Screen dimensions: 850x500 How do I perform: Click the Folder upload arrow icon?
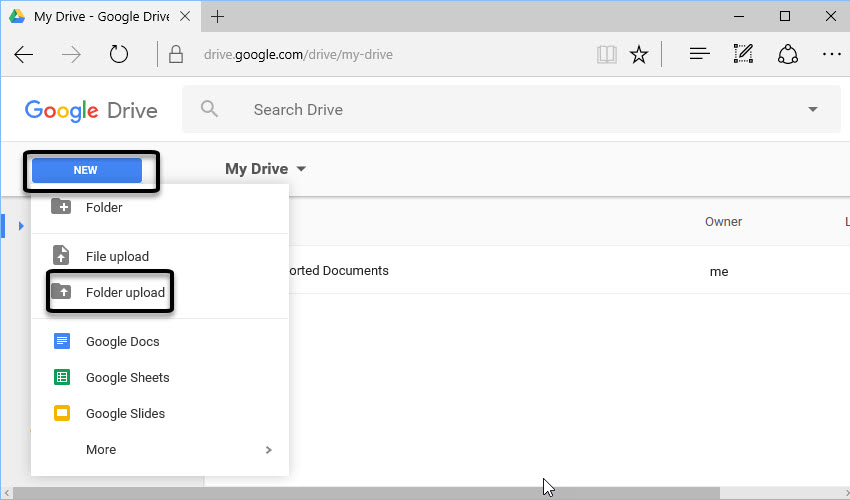[61, 292]
